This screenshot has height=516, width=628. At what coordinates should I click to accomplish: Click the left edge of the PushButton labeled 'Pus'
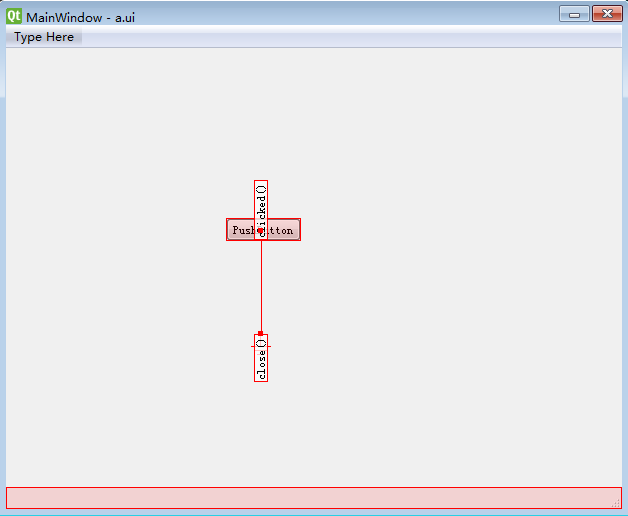238,230
